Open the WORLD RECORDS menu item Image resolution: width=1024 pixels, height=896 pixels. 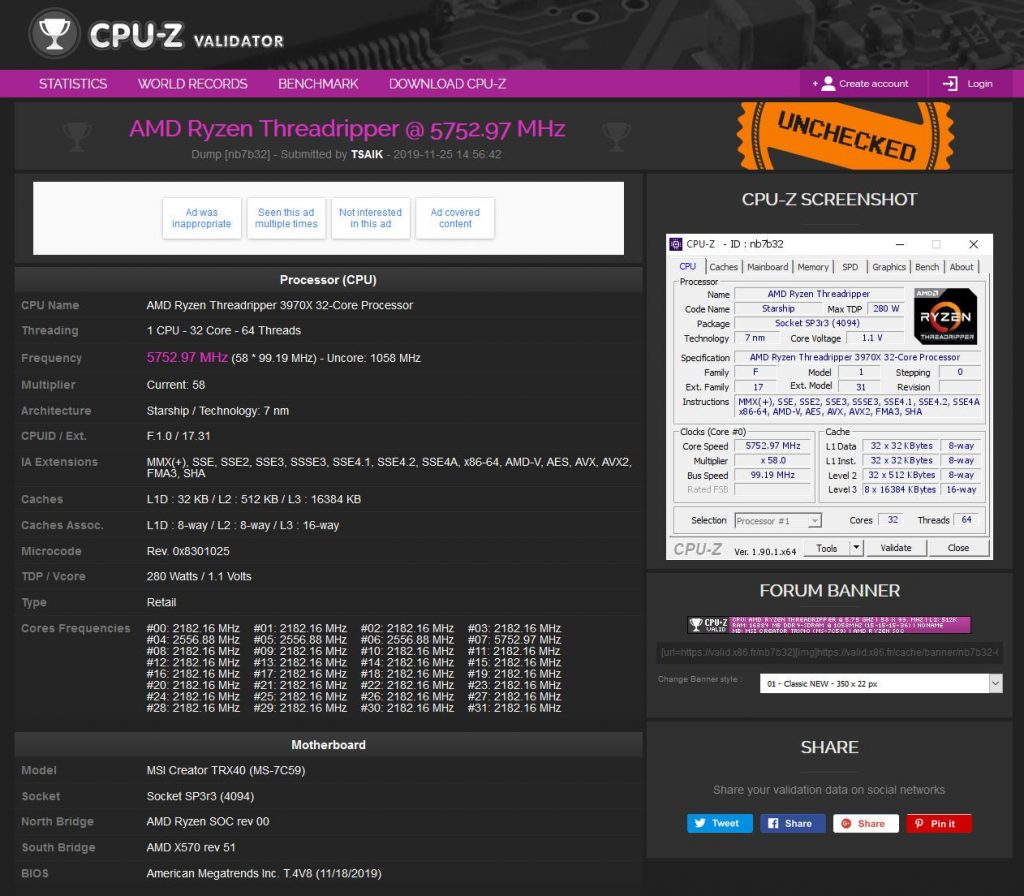pyautogui.click(x=192, y=84)
